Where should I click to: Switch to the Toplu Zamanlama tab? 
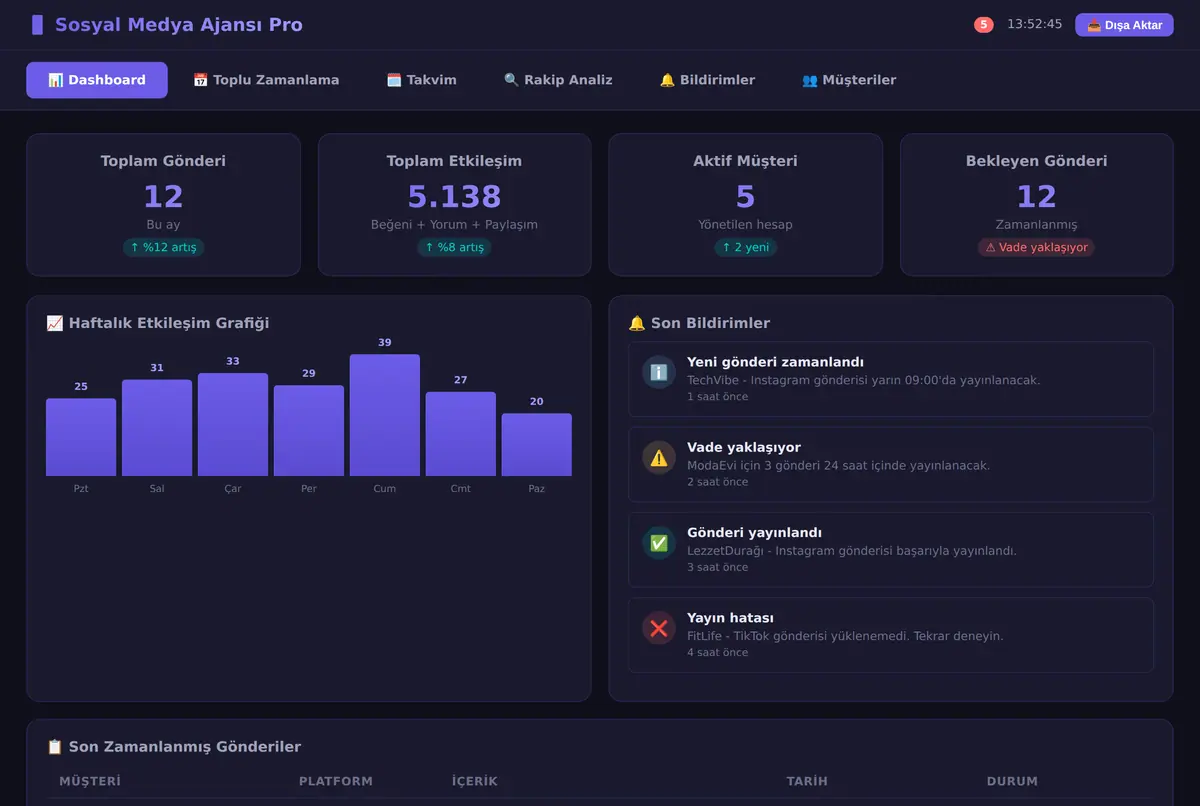266,80
